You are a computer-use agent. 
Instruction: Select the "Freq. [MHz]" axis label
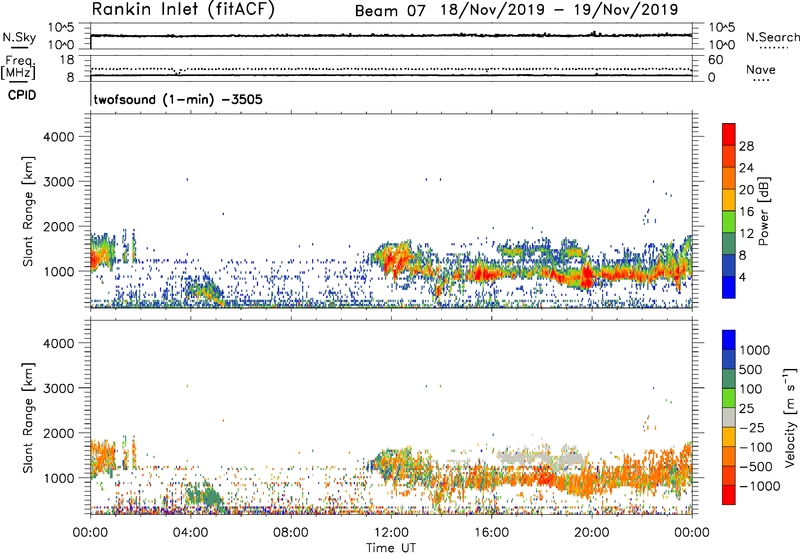[x=19, y=68]
